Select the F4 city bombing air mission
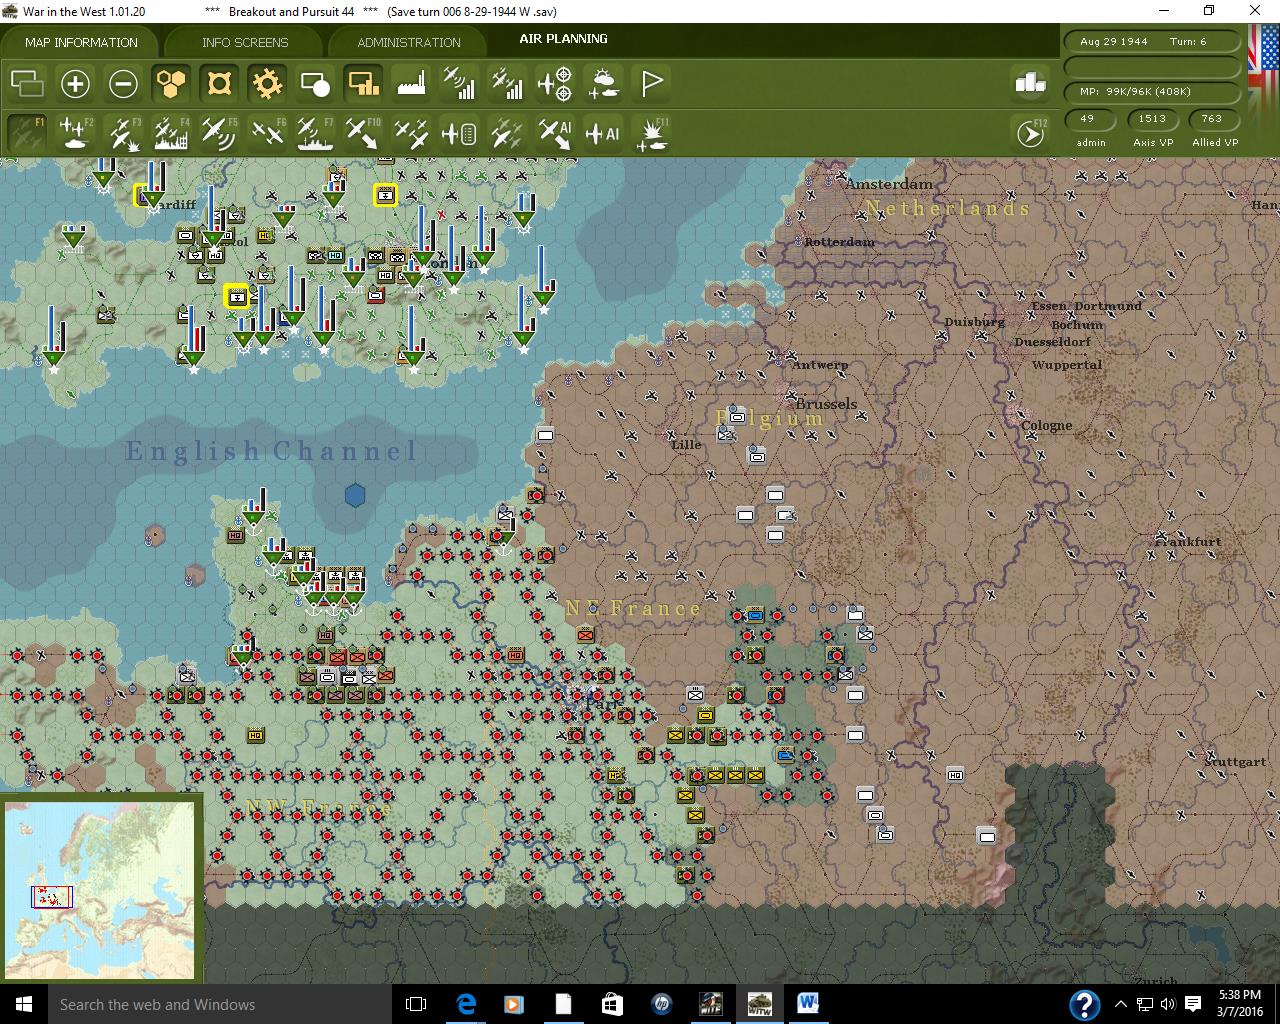 [x=171, y=133]
